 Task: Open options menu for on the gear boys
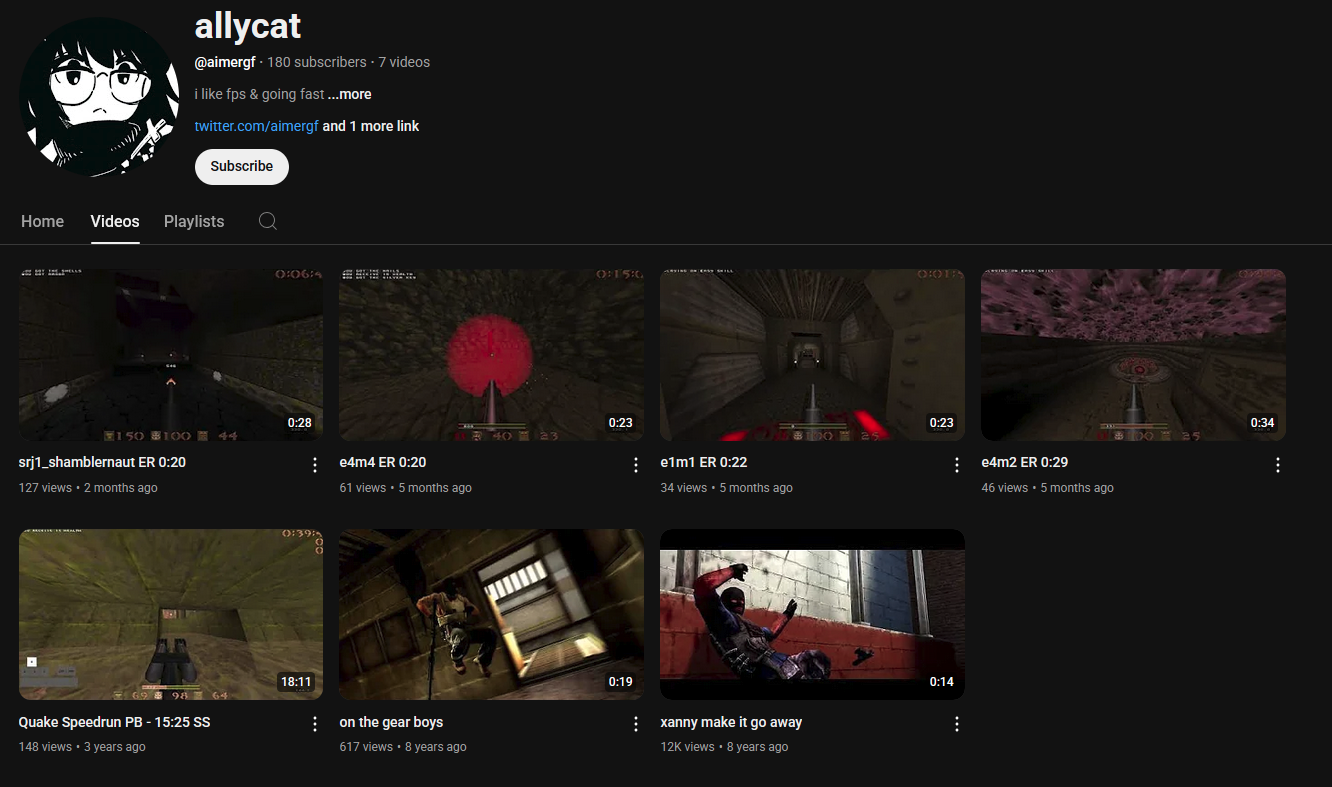pyautogui.click(x=636, y=724)
